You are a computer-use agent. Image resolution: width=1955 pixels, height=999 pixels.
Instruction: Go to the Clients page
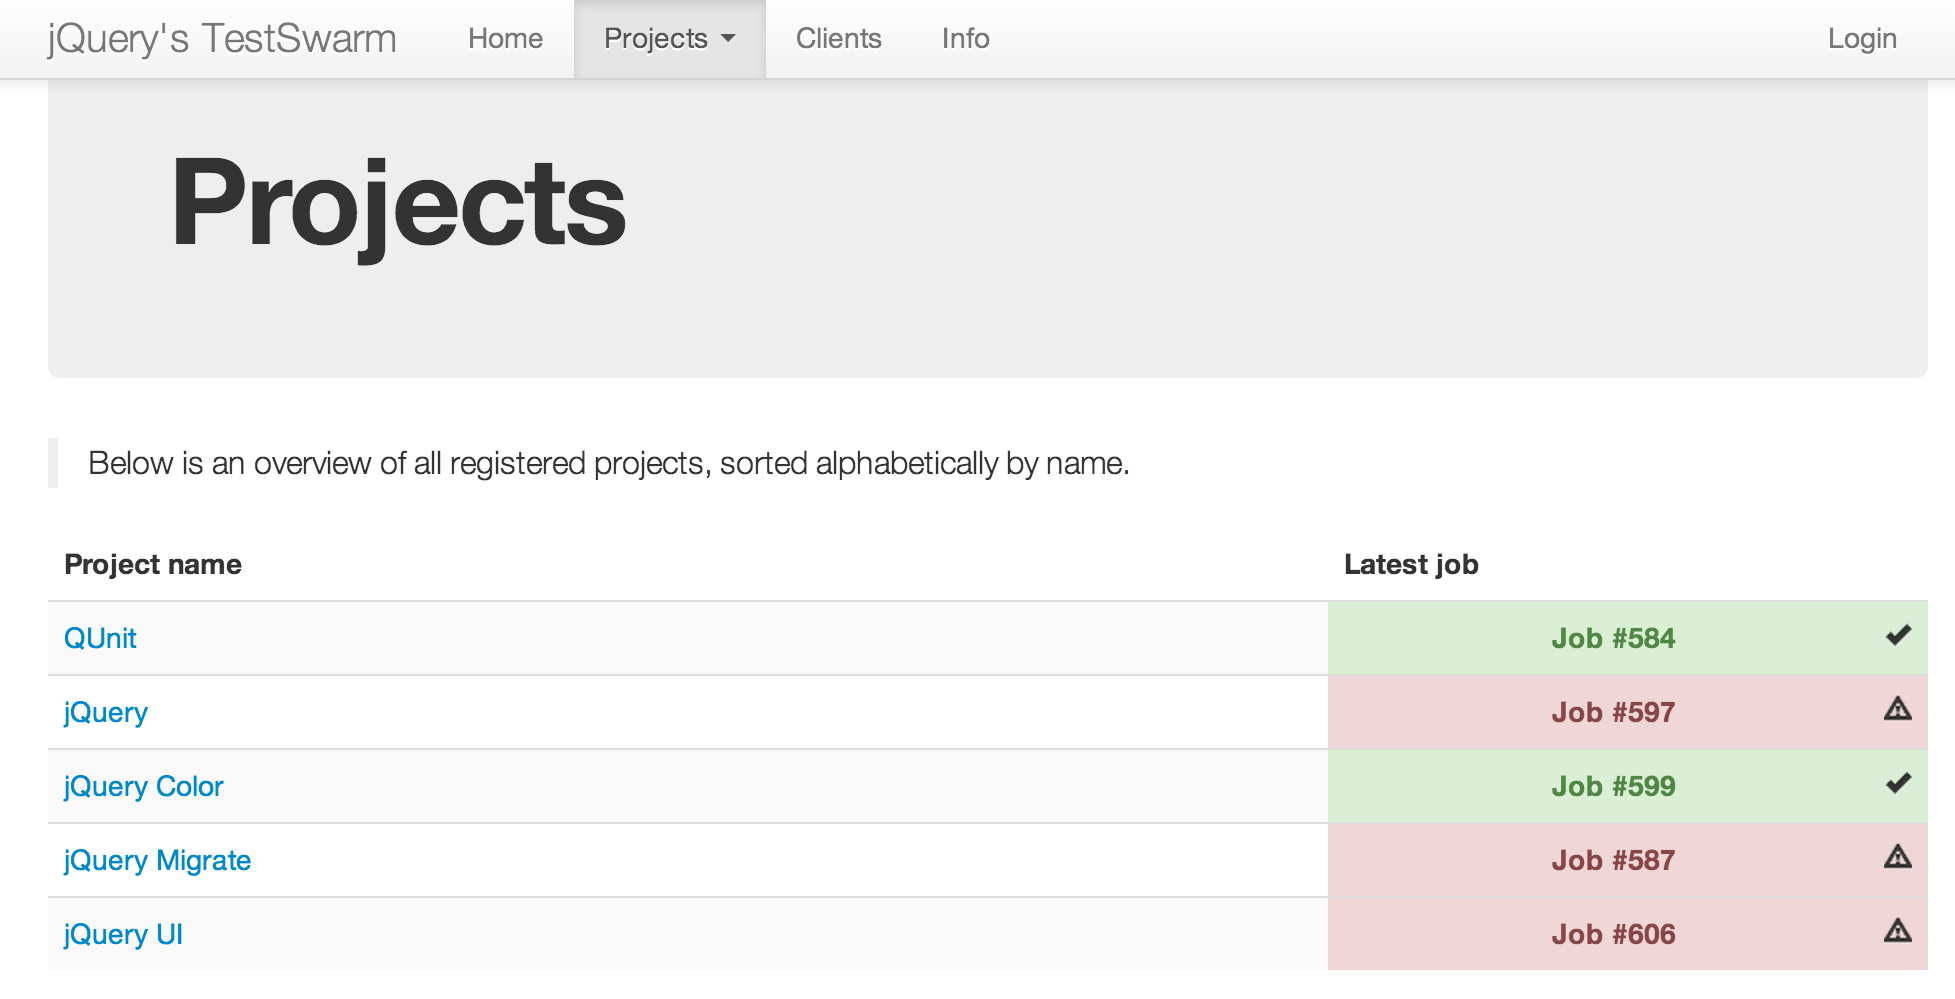click(838, 39)
